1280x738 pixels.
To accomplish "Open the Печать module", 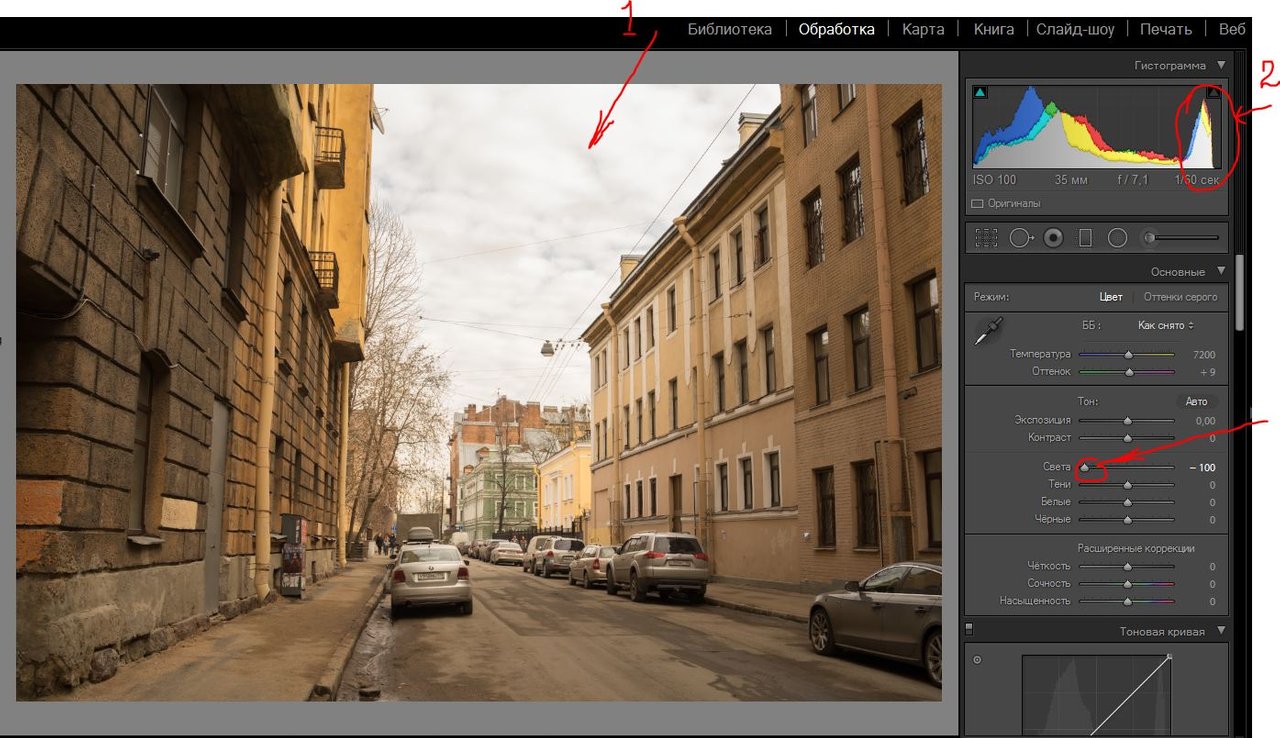I will click(x=1166, y=29).
